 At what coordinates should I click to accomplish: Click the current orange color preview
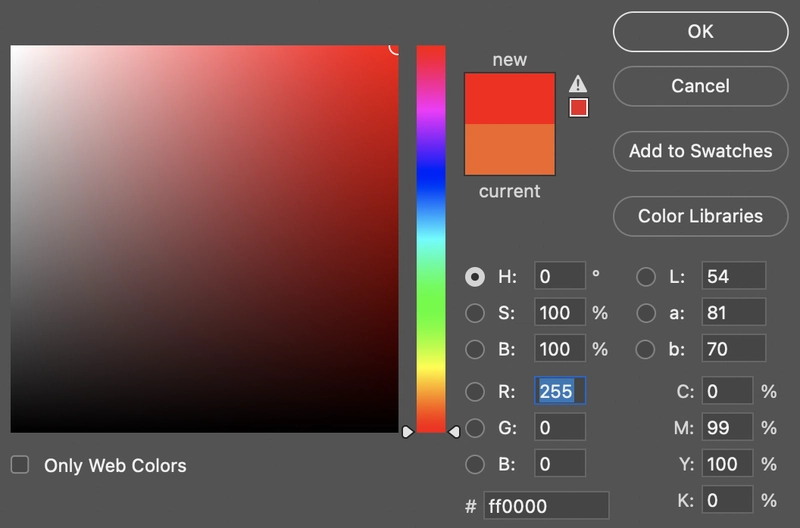coord(510,149)
